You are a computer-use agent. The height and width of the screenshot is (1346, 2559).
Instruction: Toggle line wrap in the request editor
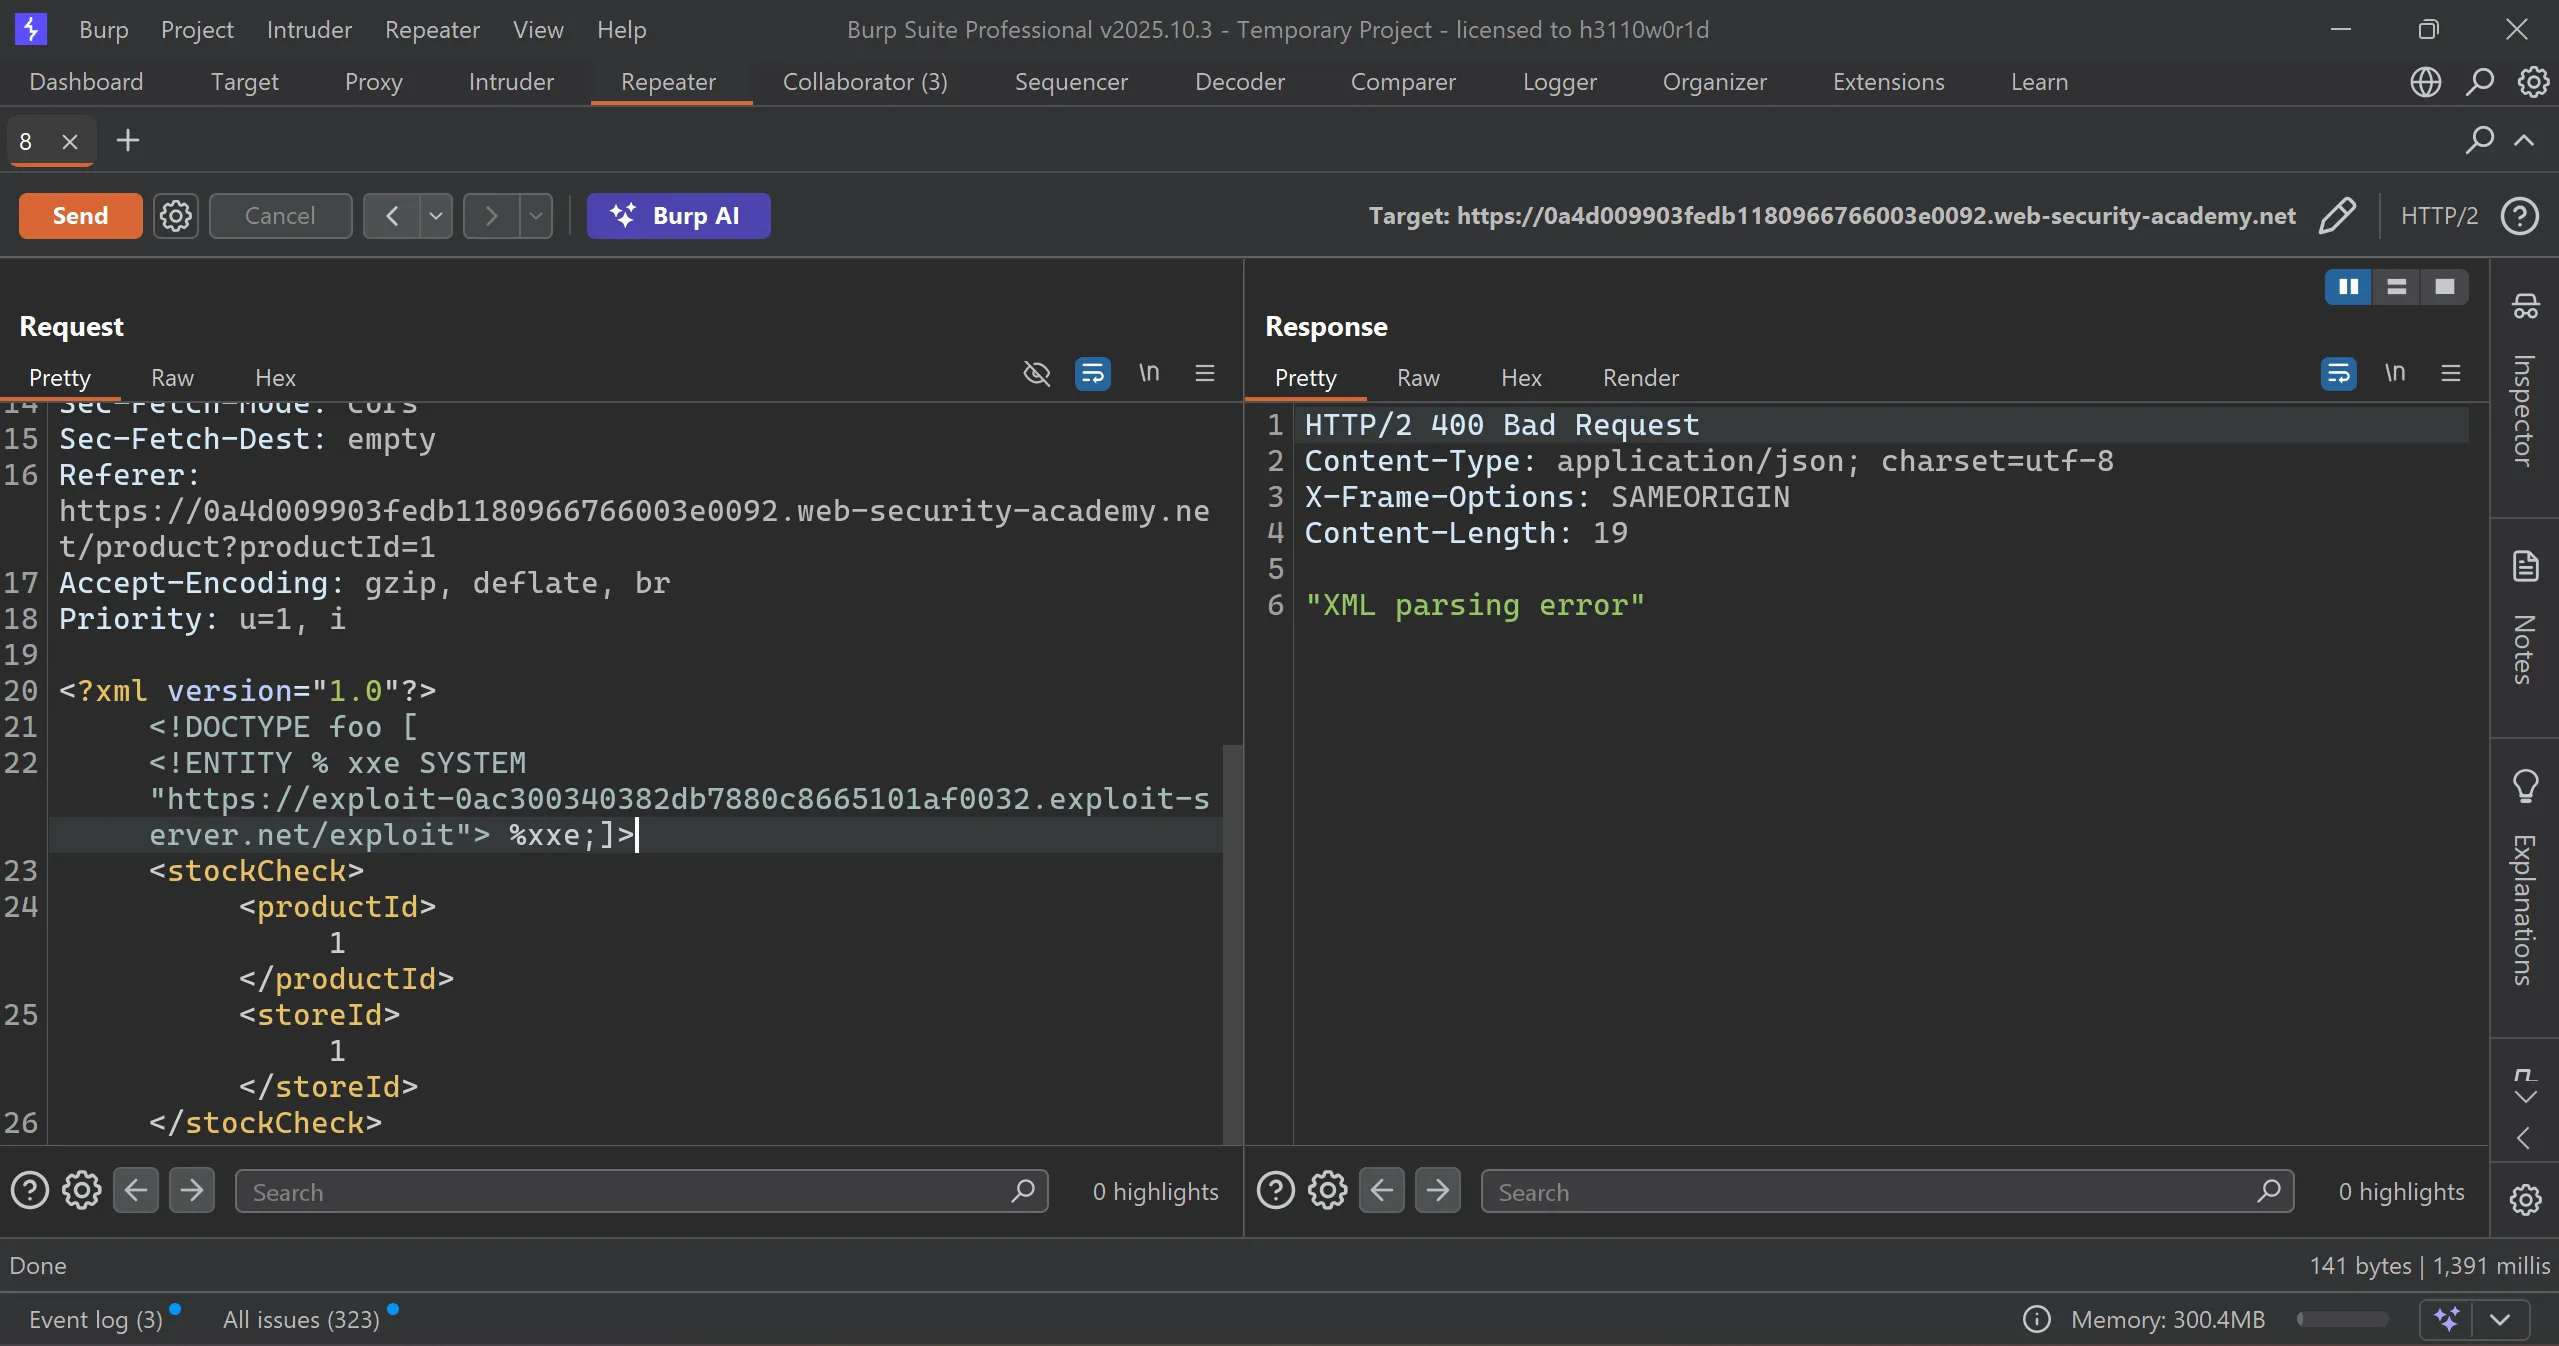click(1092, 373)
